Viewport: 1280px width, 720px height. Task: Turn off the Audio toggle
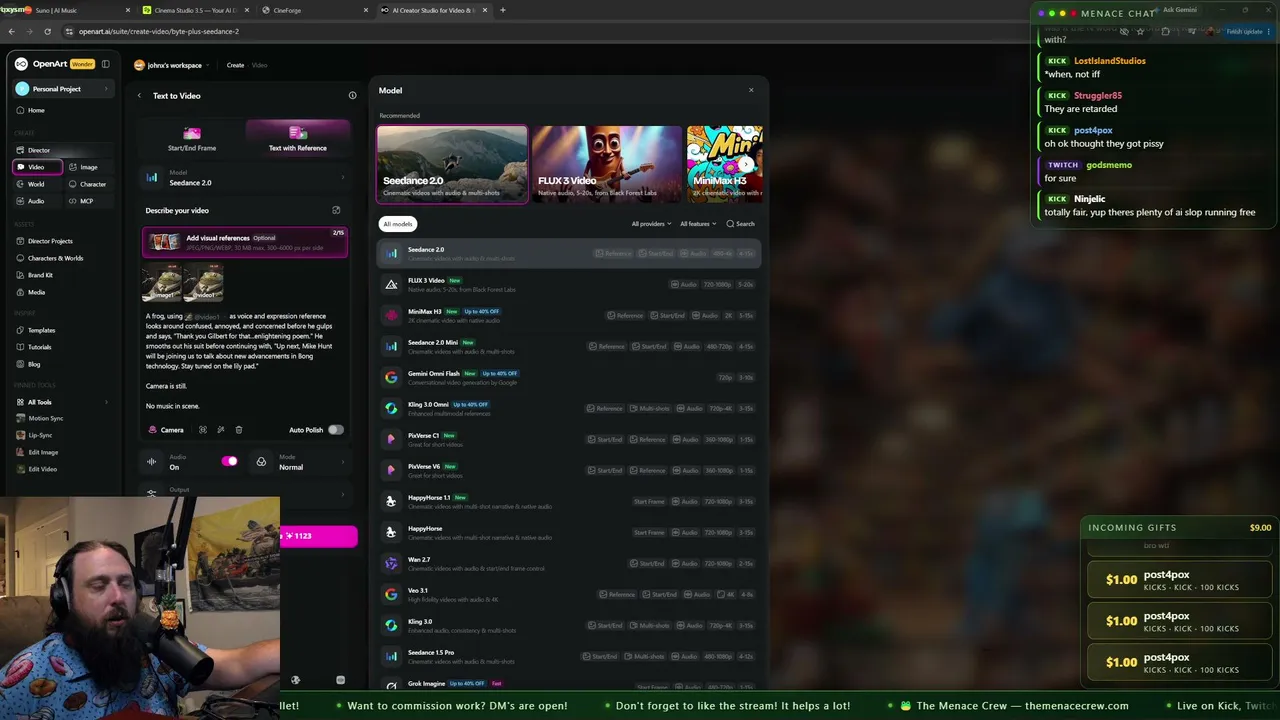point(230,461)
